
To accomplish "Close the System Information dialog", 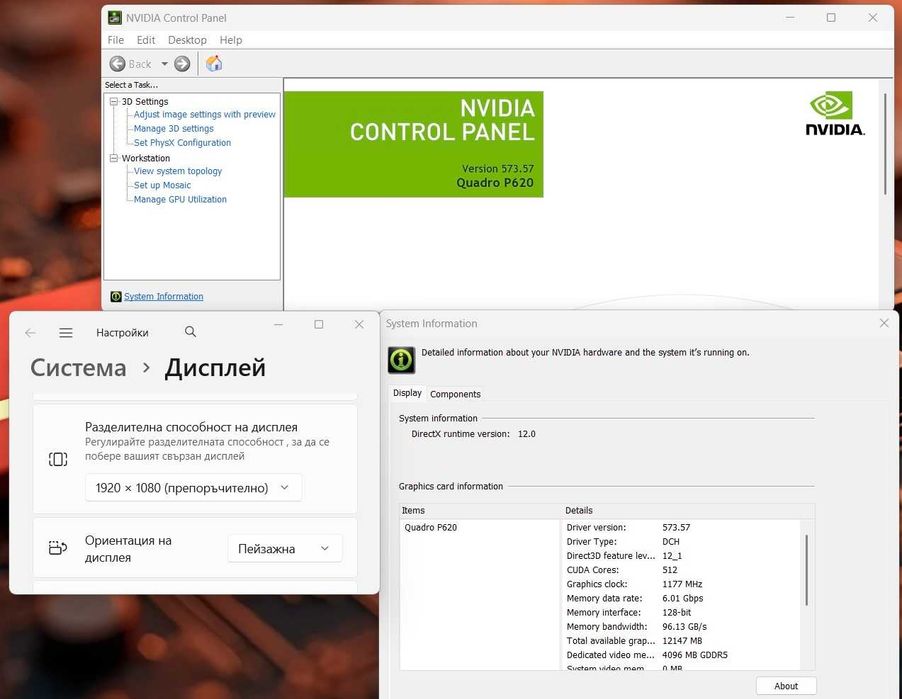I will coord(884,323).
